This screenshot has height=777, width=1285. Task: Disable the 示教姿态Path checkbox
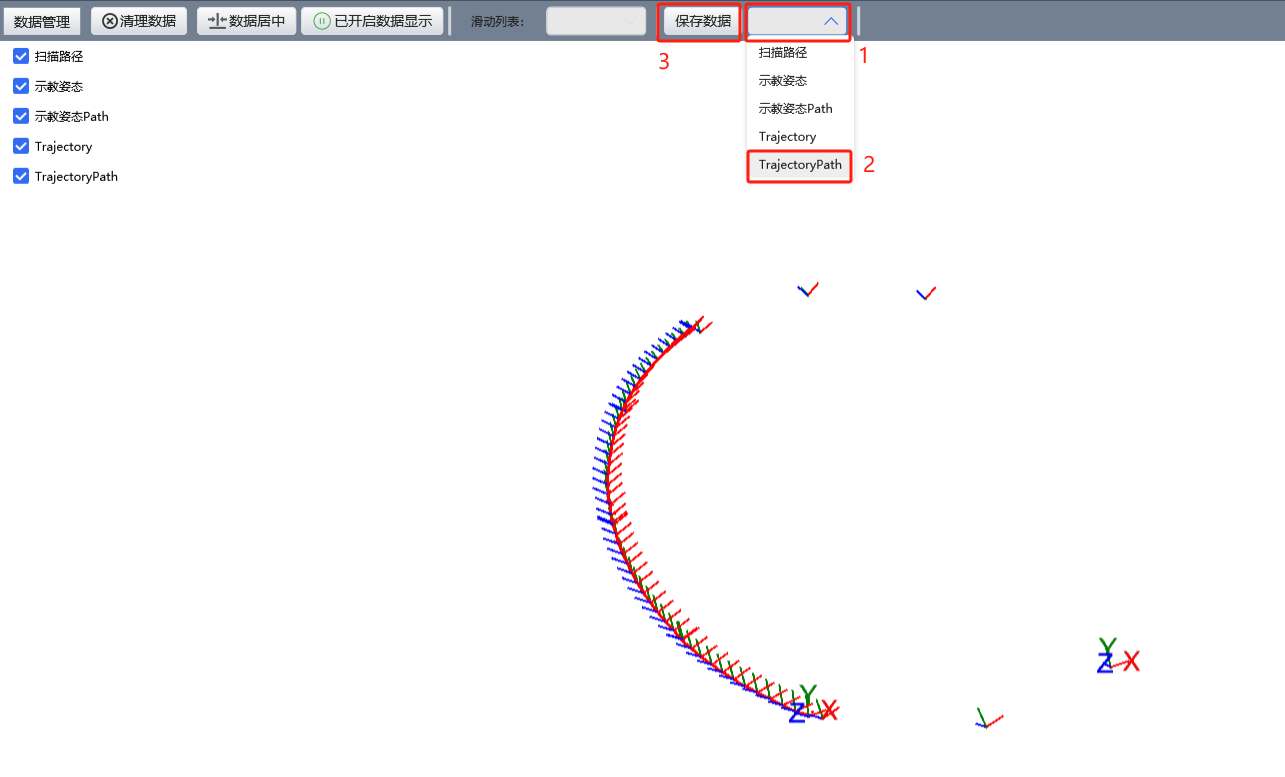21,116
